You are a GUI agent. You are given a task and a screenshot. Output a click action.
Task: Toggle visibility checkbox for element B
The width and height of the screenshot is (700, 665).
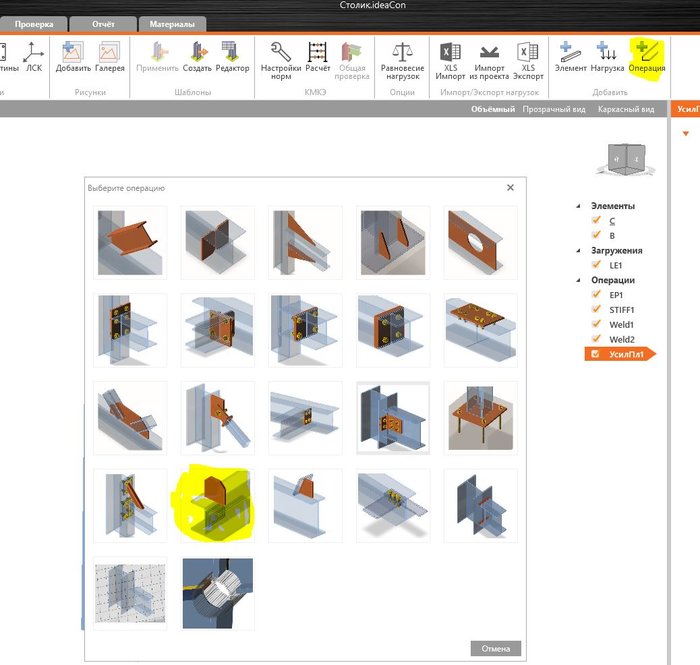pos(596,235)
